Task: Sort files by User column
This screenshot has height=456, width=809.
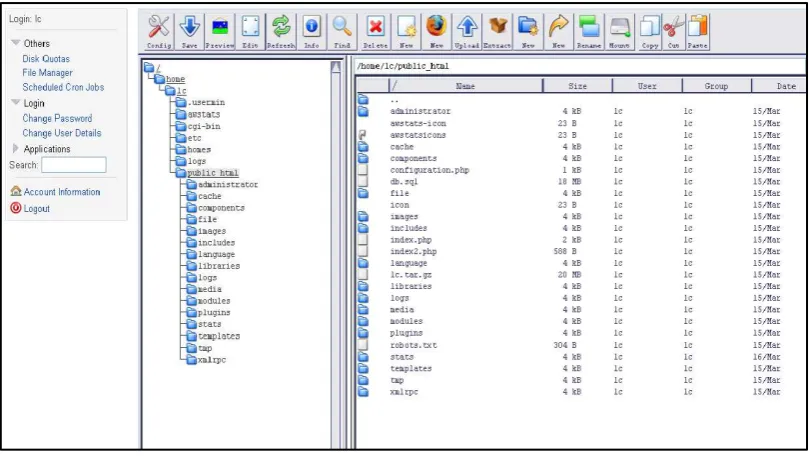Action: (x=647, y=86)
